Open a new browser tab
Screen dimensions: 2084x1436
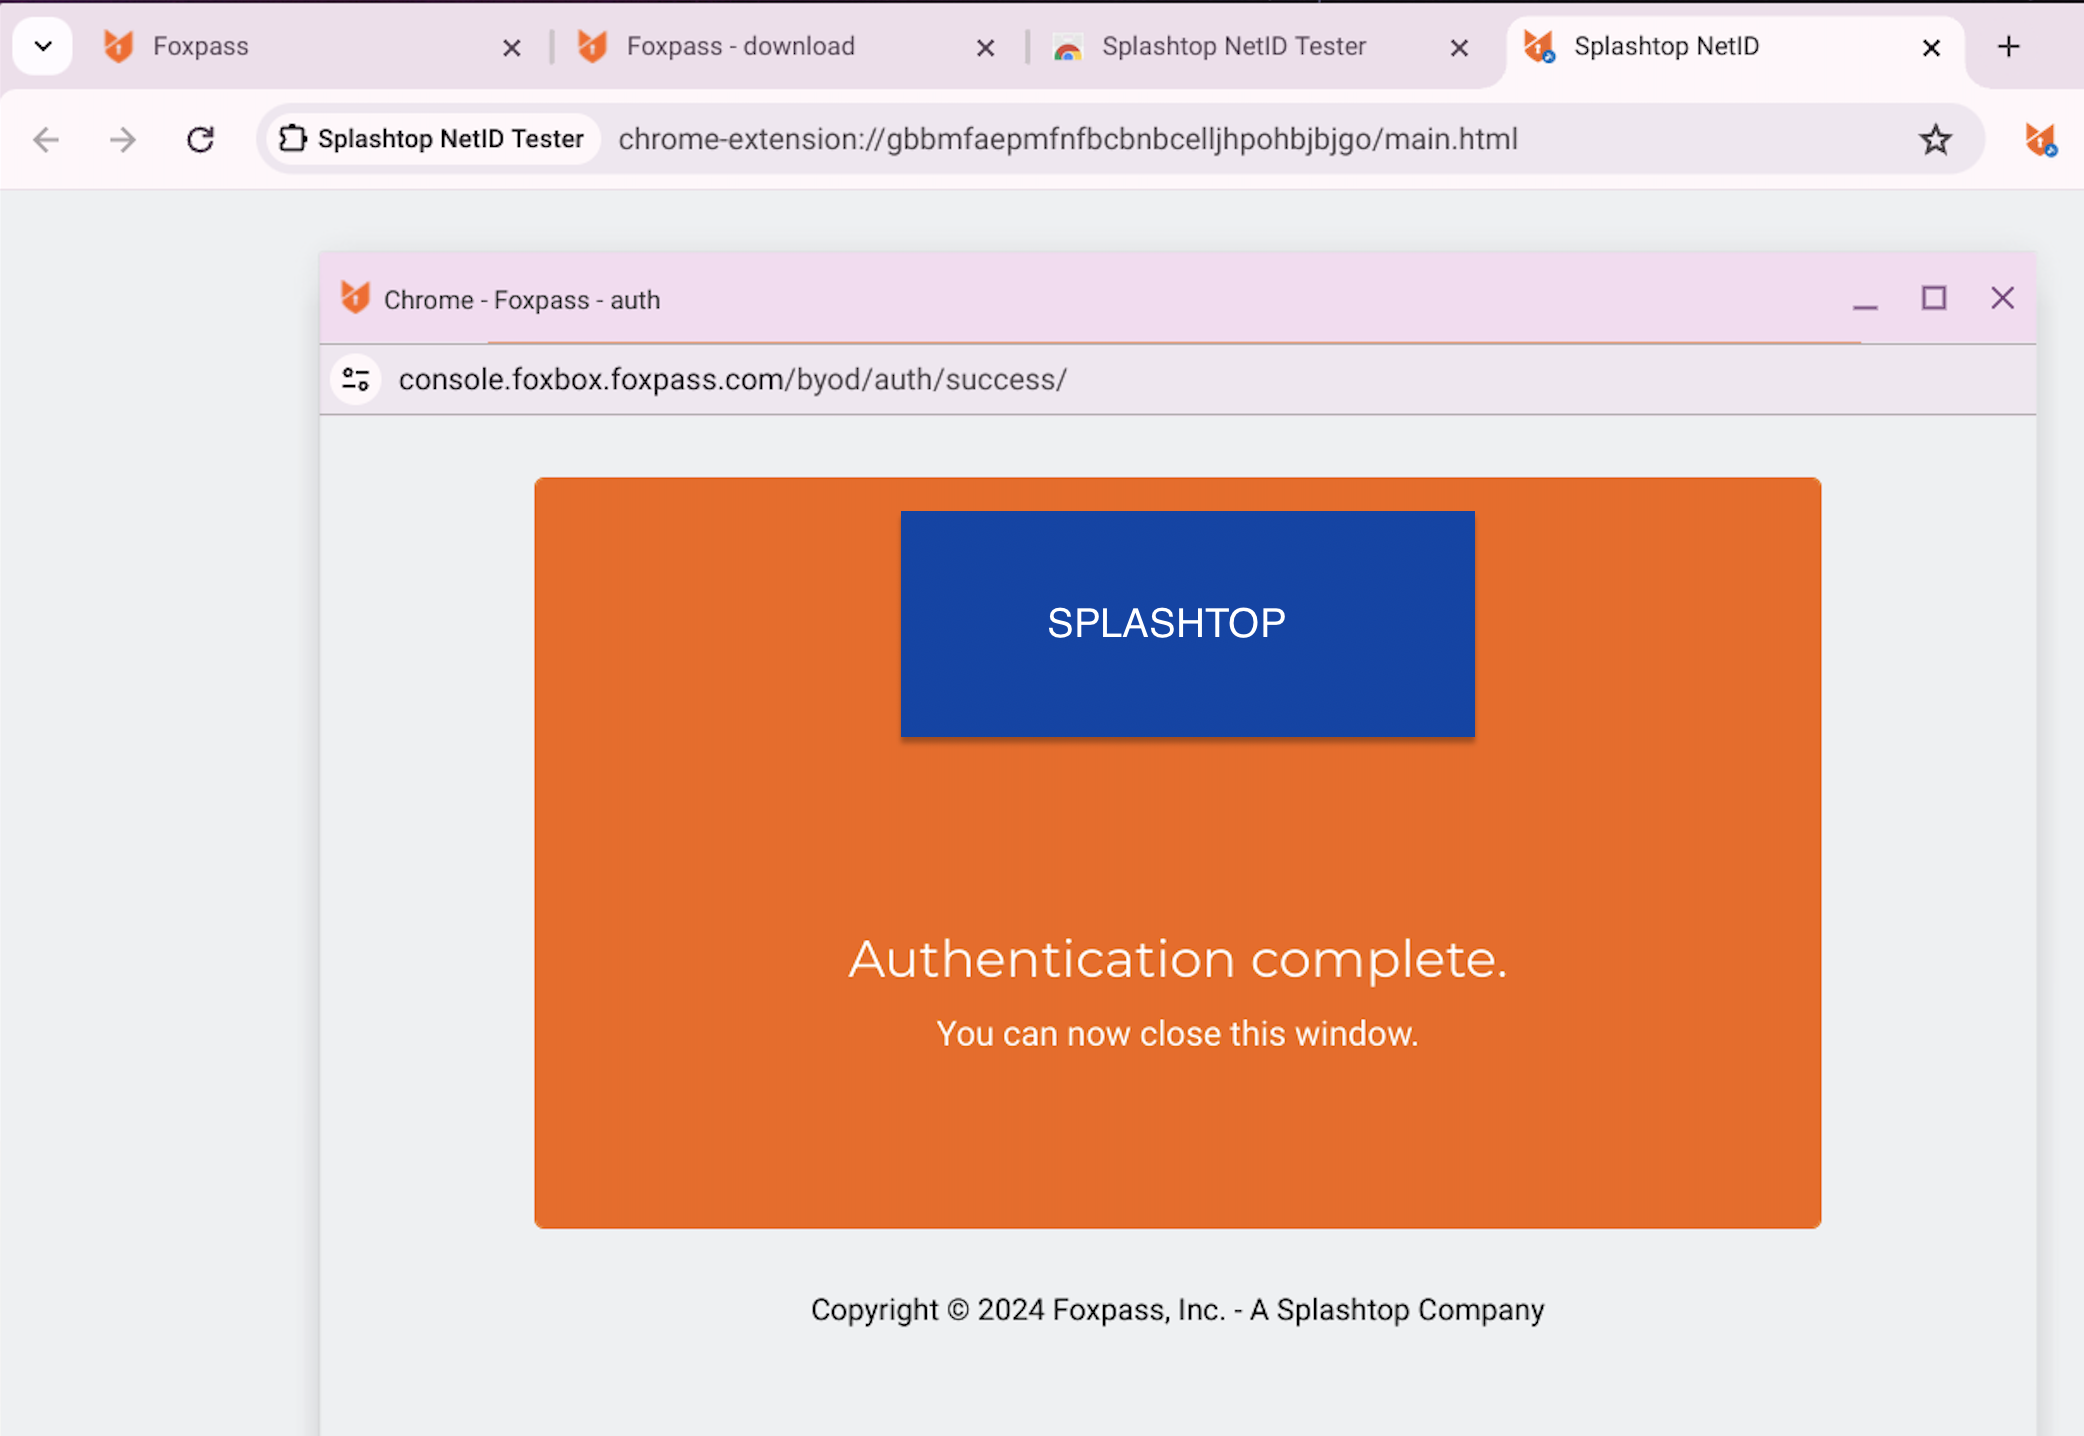tap(2008, 46)
